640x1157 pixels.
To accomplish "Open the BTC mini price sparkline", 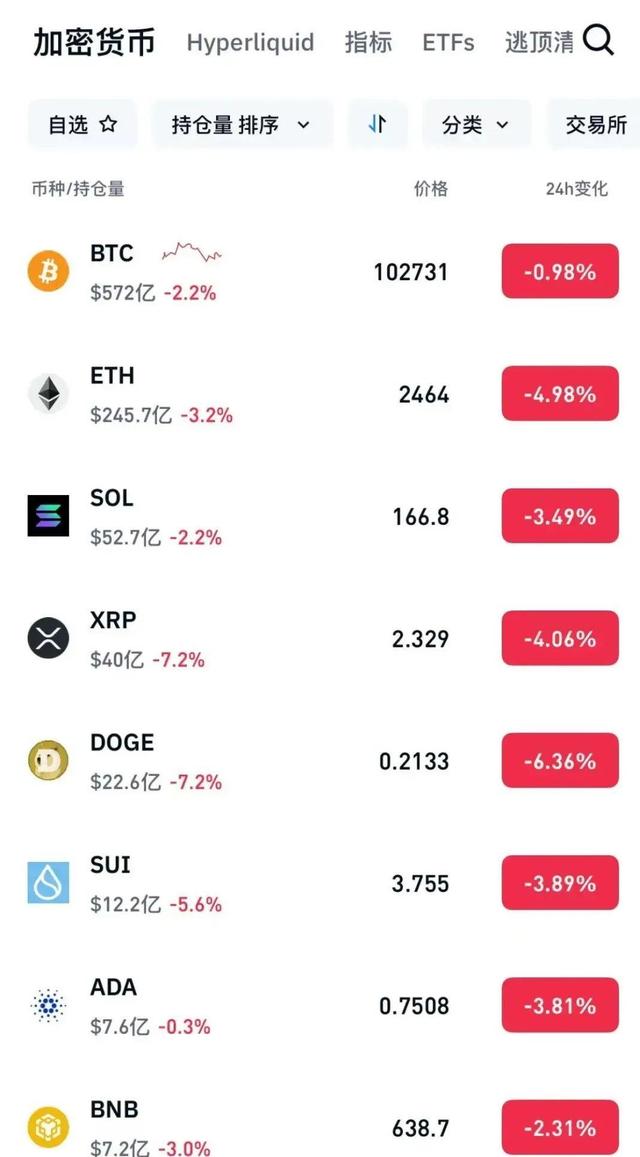I will point(192,252).
